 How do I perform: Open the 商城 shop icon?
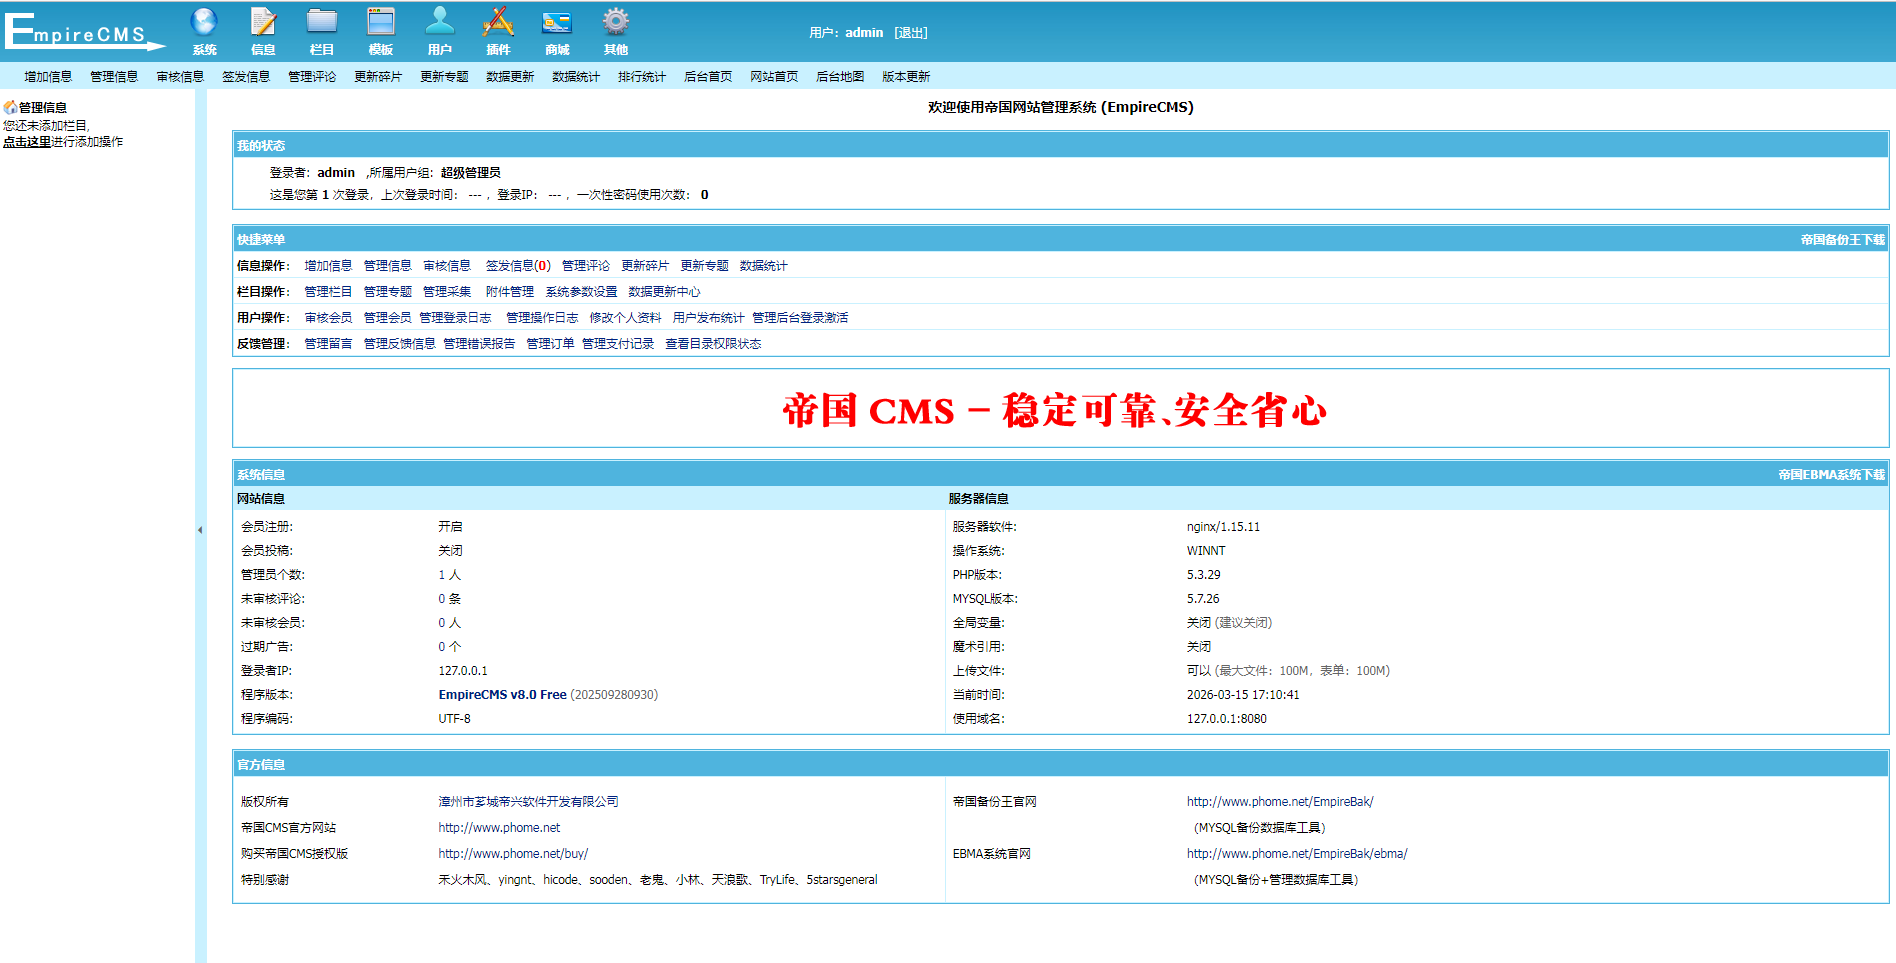tap(557, 23)
